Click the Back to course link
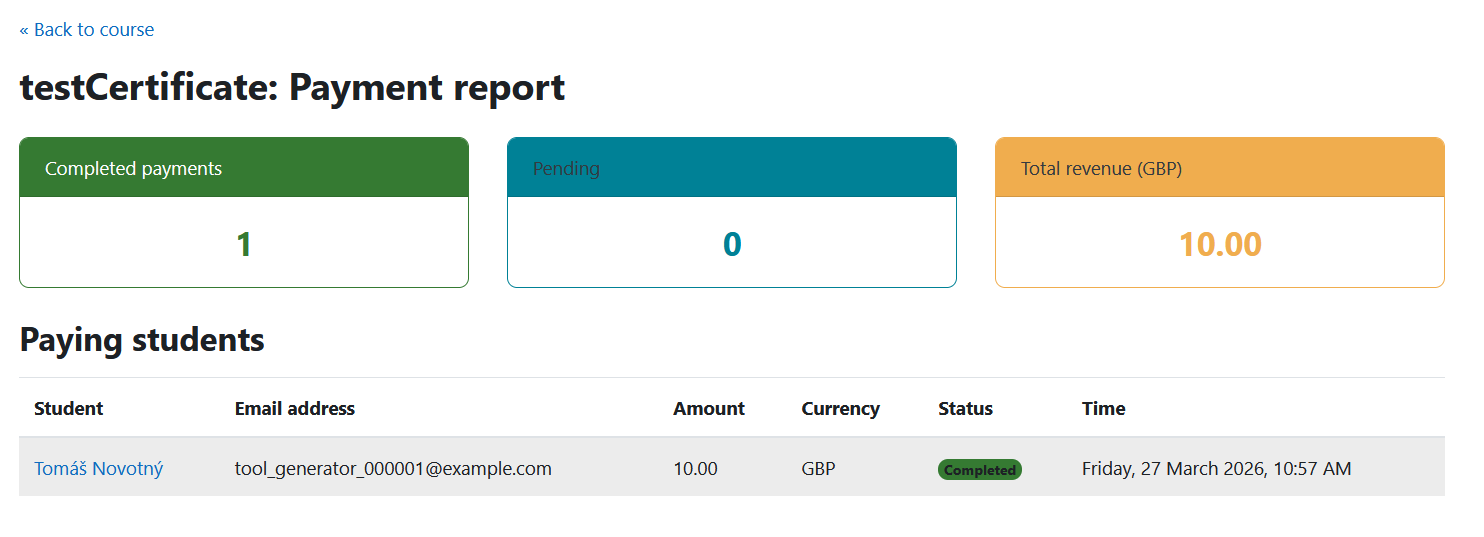The image size is (1484, 537). pyautogui.click(x=87, y=30)
